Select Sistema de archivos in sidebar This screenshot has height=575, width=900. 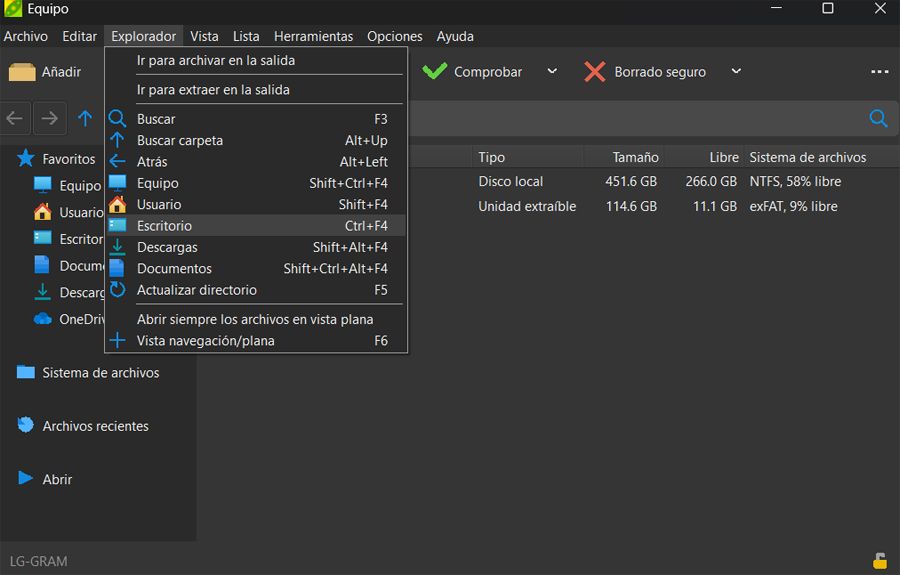click(x=100, y=372)
